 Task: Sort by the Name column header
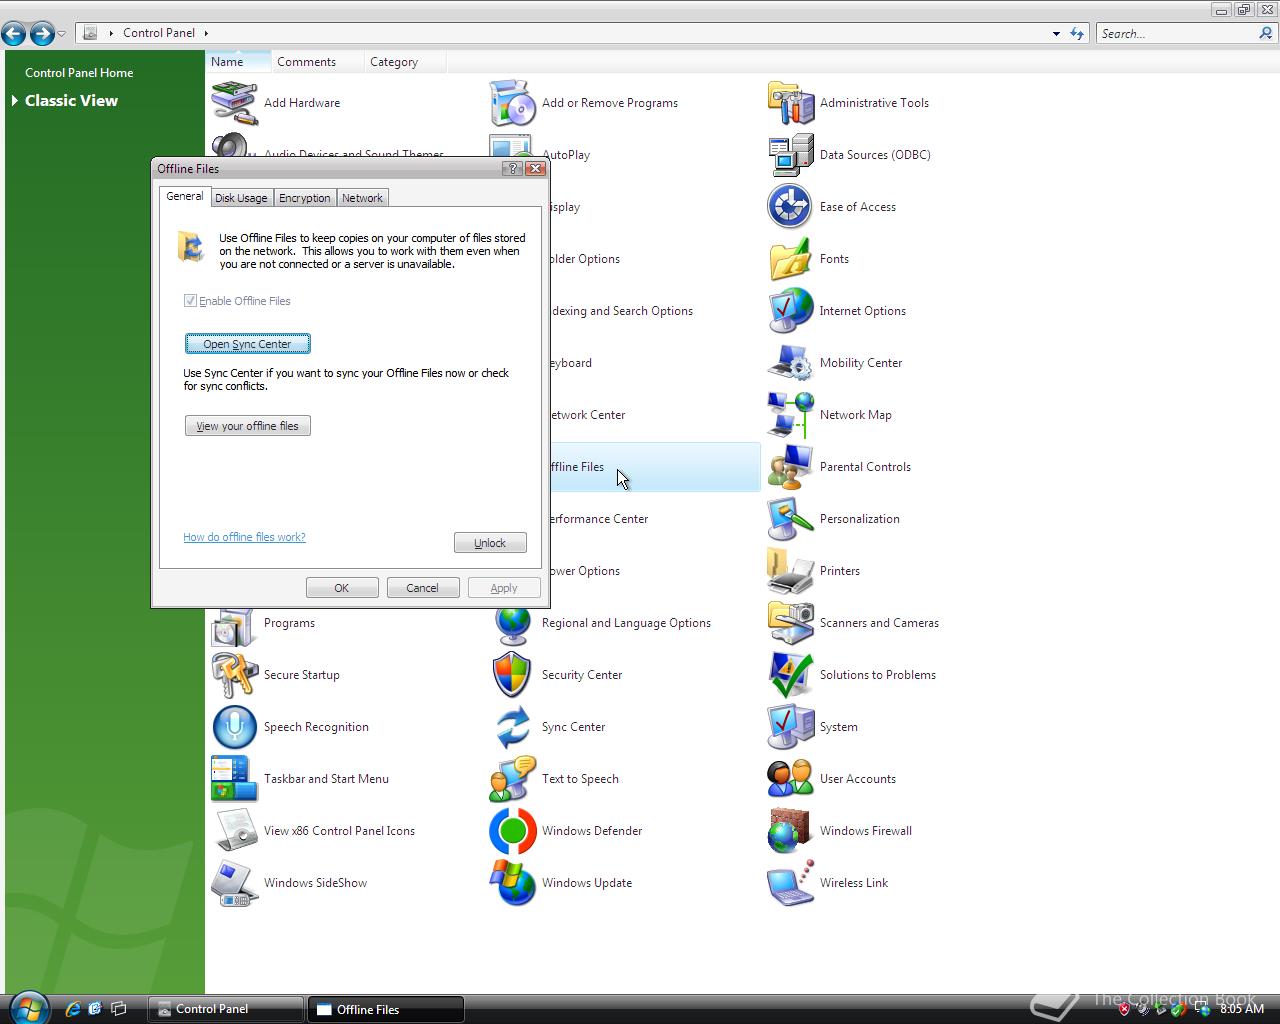(238, 62)
